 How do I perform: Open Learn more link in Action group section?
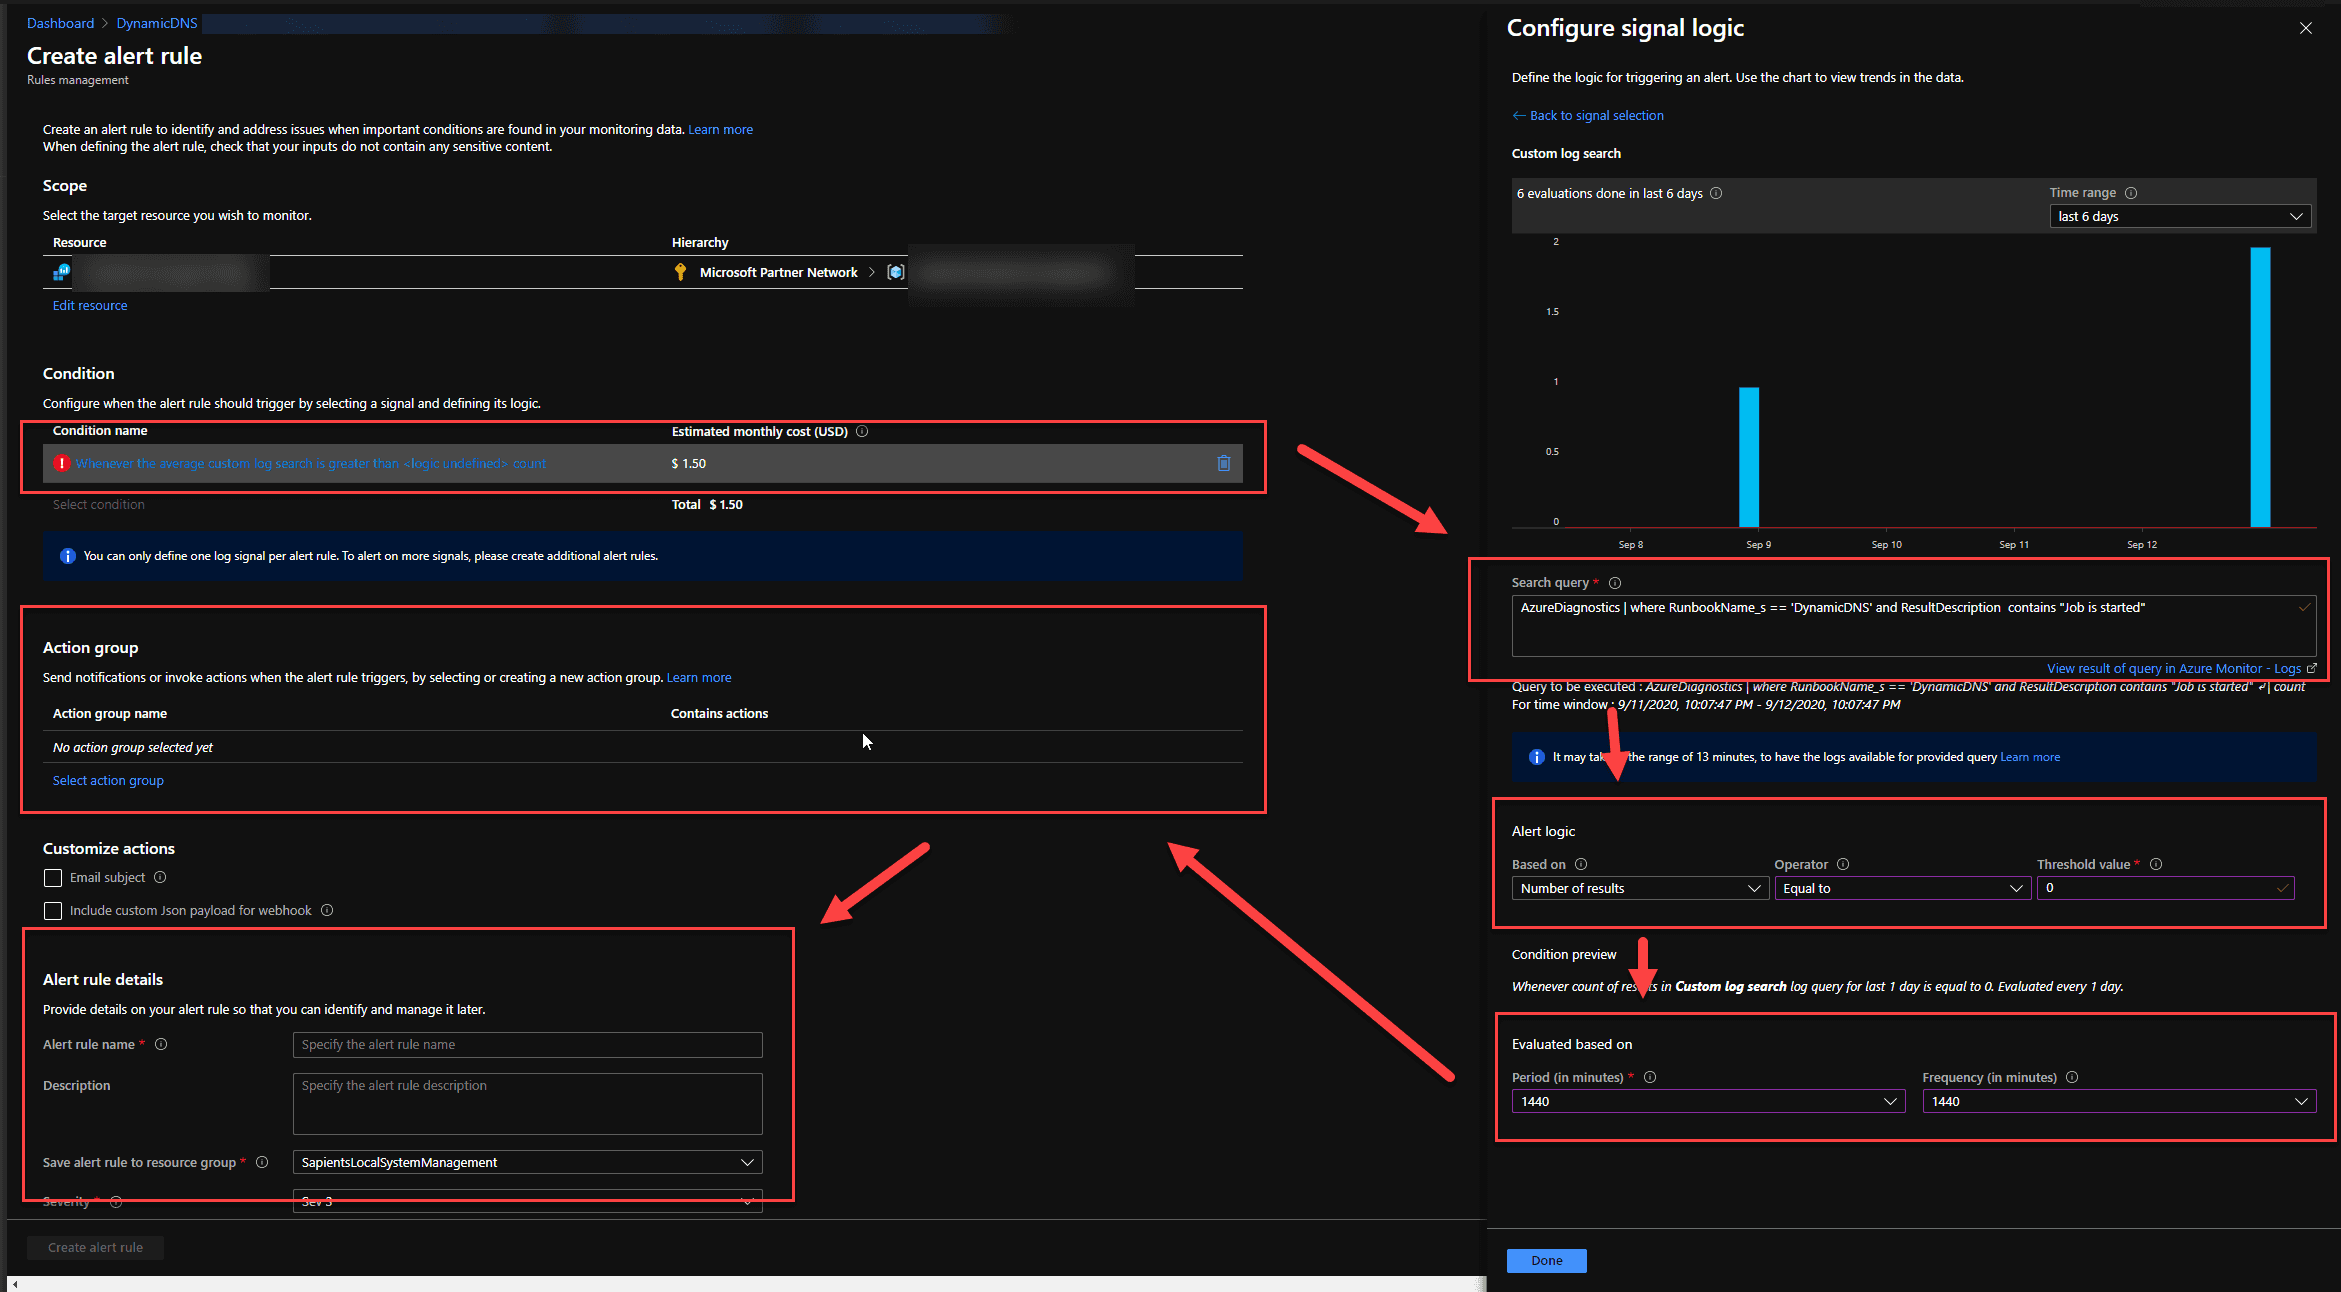[x=699, y=677]
